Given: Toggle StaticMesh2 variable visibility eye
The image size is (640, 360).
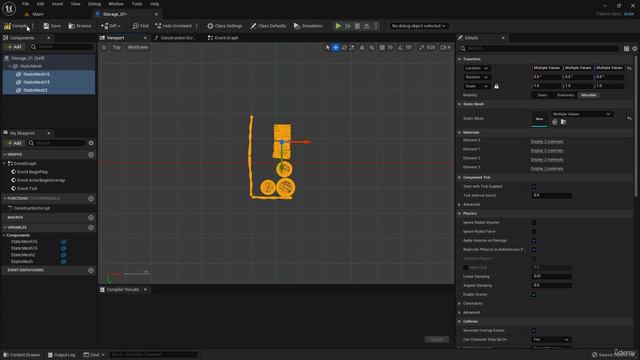Looking at the screenshot, I should 64,255.
